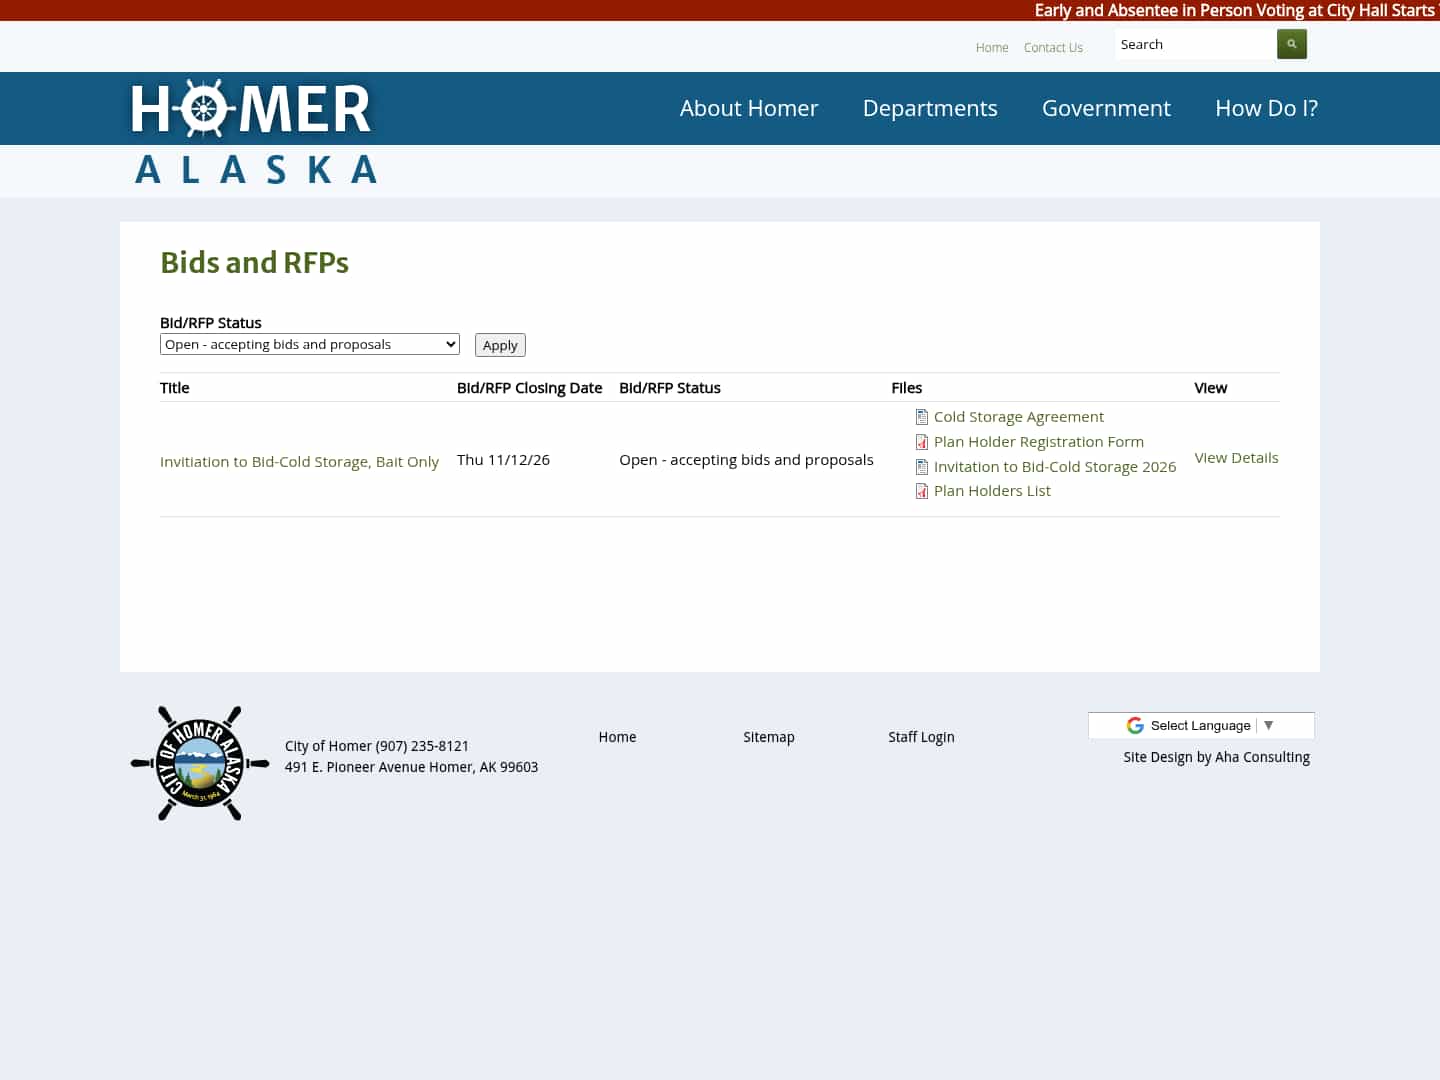The image size is (1440, 1080).
Task: Open the Invitiation to Bid-Cold Storage, Bait Only title
Action: point(299,462)
